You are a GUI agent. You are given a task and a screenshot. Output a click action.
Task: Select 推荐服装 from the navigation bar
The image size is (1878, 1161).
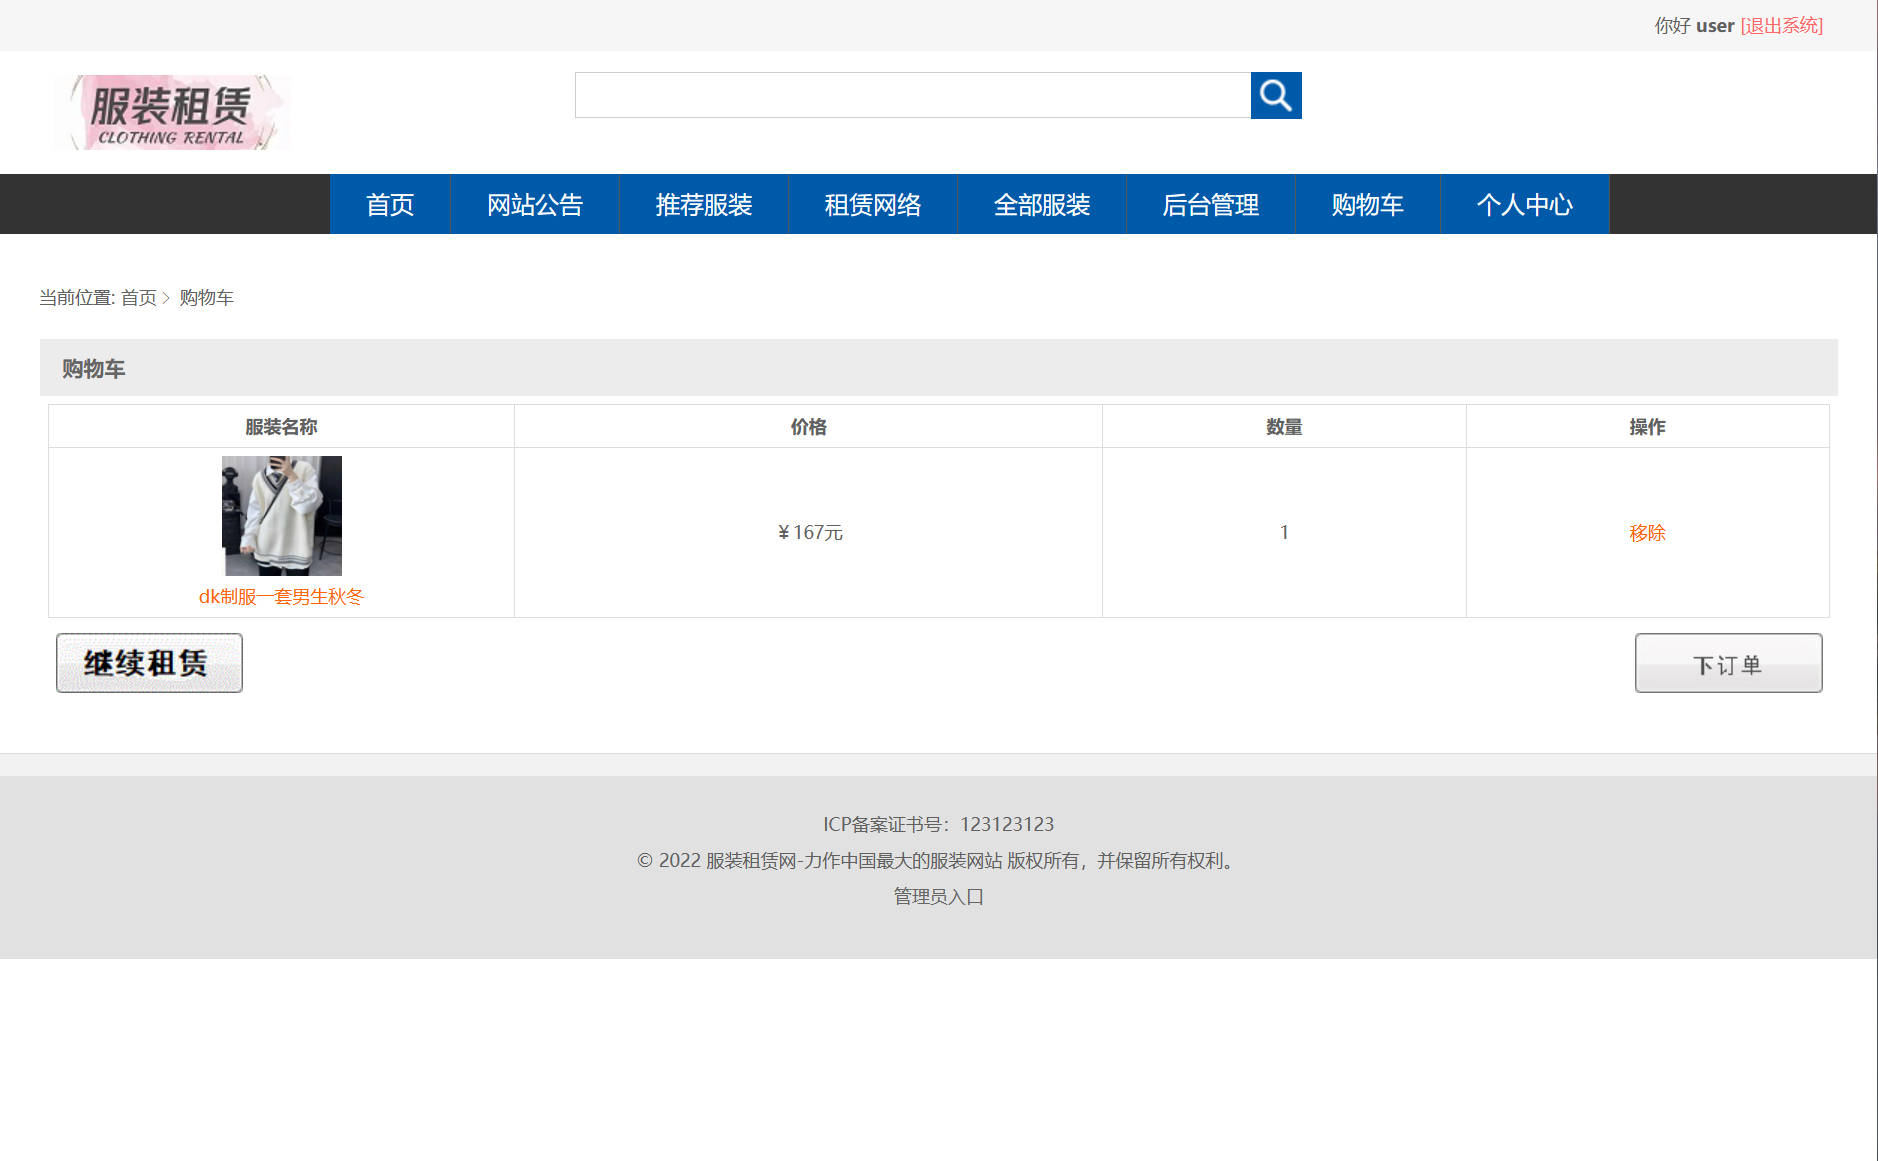click(x=704, y=204)
